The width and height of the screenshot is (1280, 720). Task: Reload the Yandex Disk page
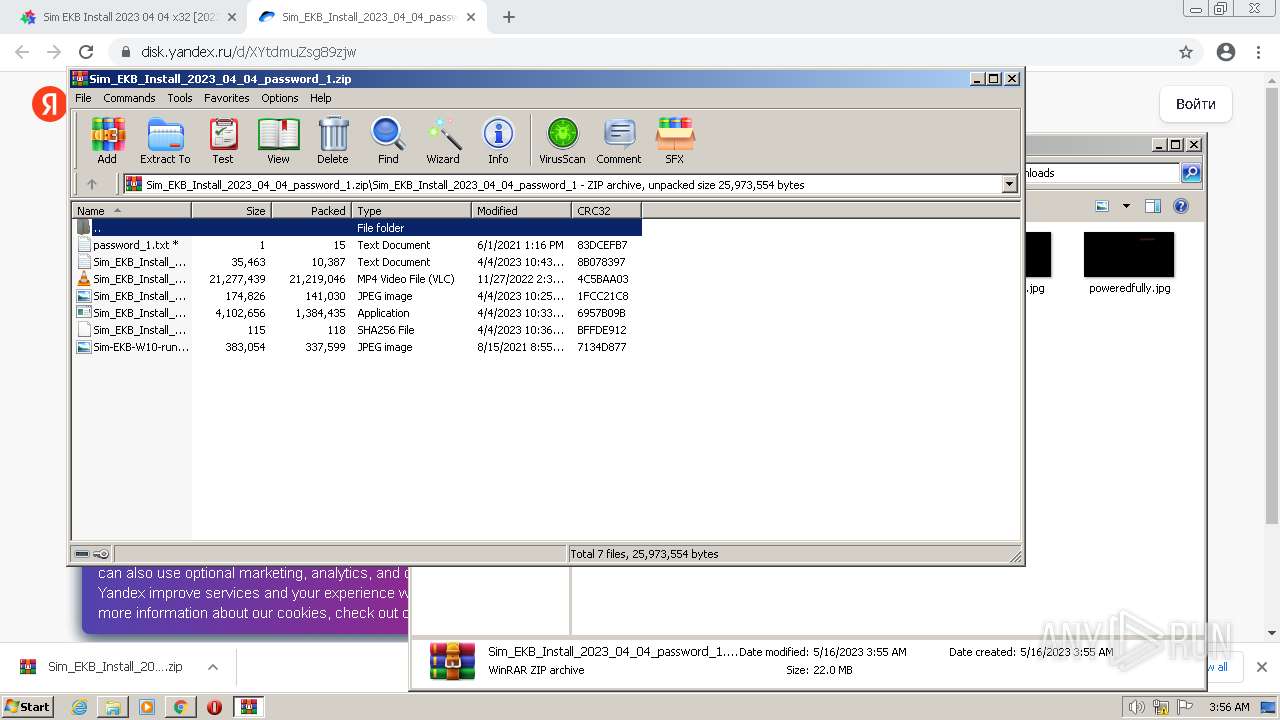tap(86, 52)
